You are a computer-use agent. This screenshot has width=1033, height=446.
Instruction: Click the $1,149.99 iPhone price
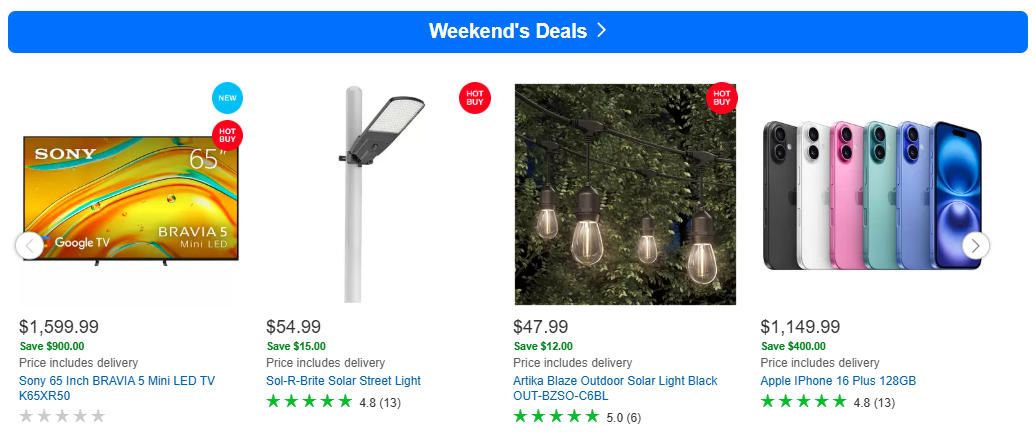[x=800, y=327]
